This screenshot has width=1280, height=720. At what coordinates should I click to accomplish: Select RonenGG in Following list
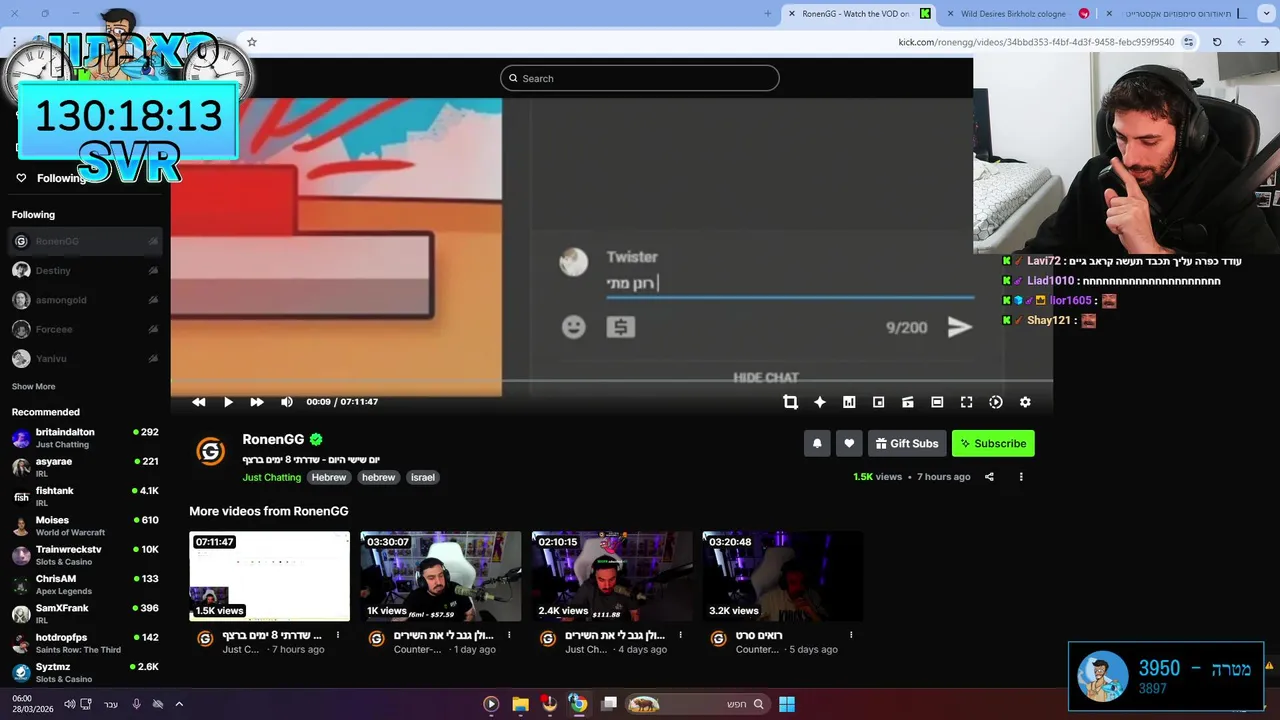click(x=85, y=241)
